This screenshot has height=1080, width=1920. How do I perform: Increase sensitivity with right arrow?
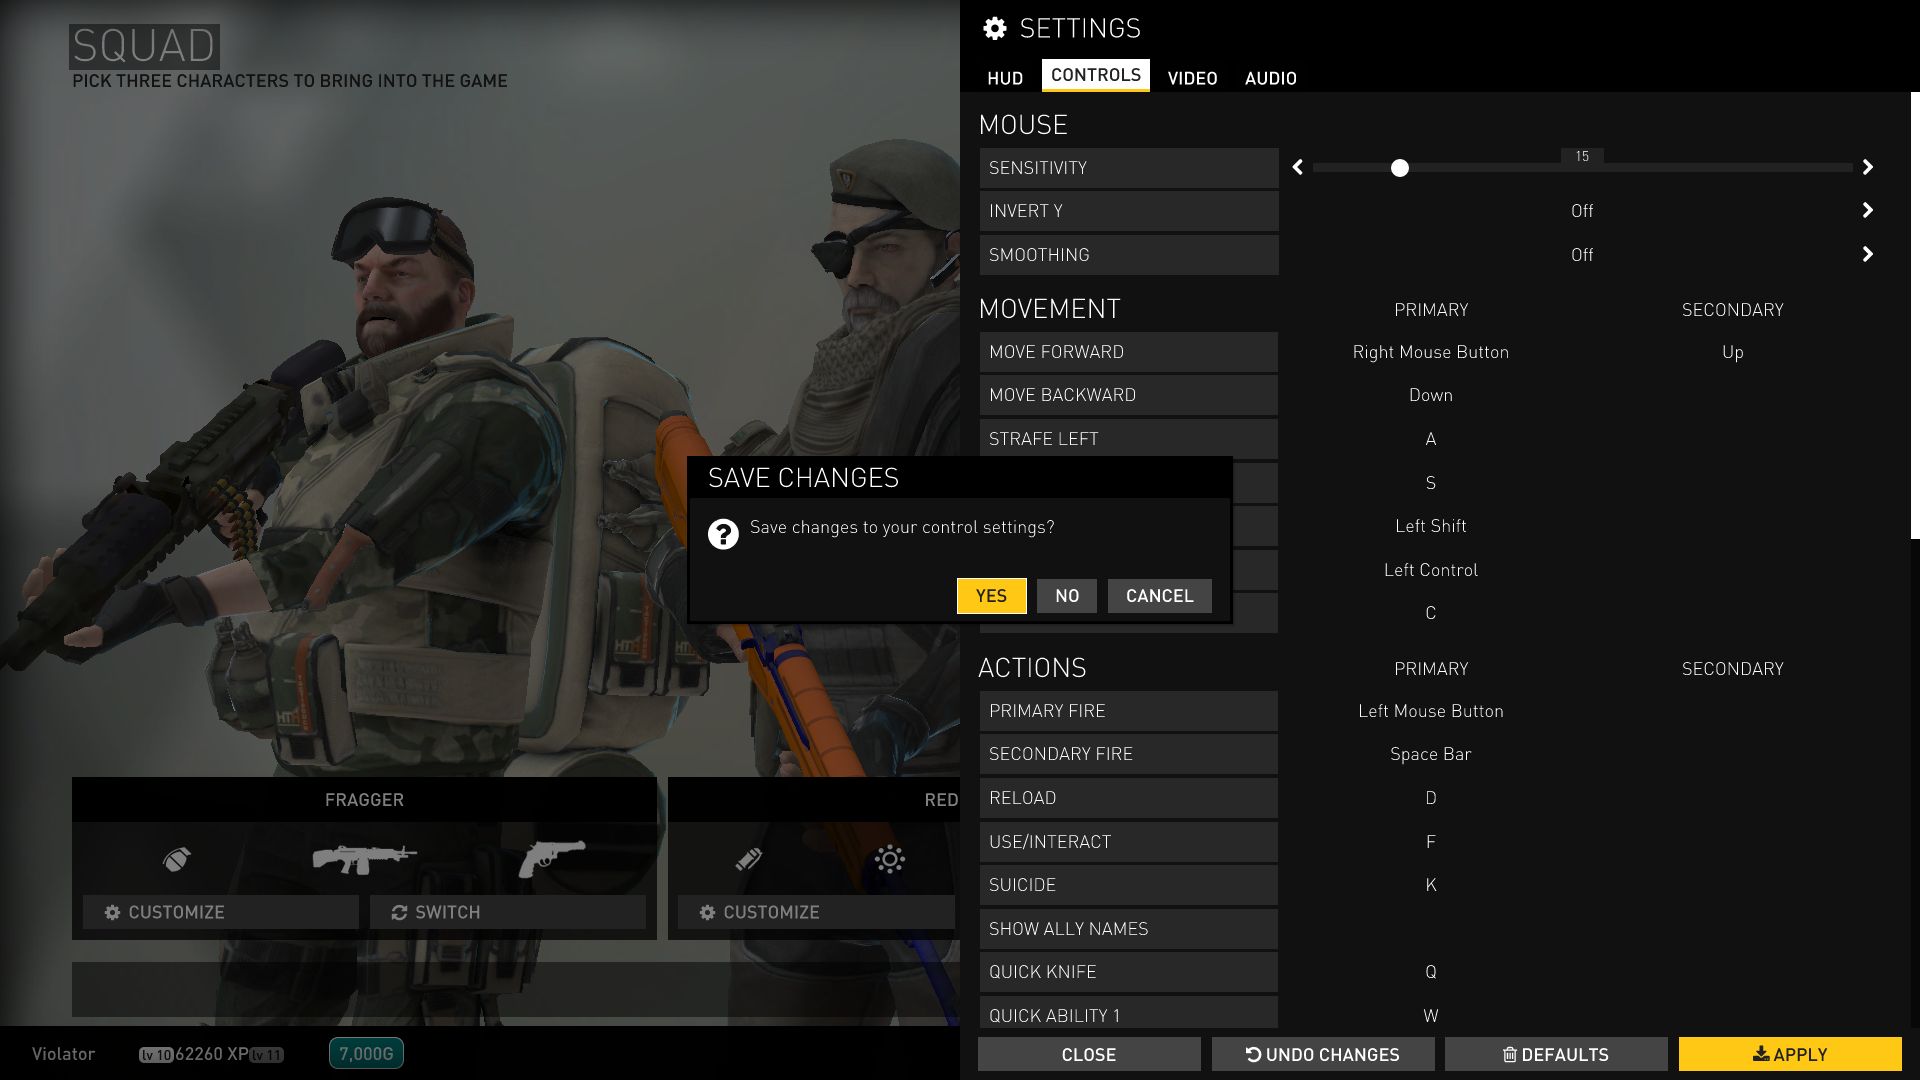point(1867,168)
